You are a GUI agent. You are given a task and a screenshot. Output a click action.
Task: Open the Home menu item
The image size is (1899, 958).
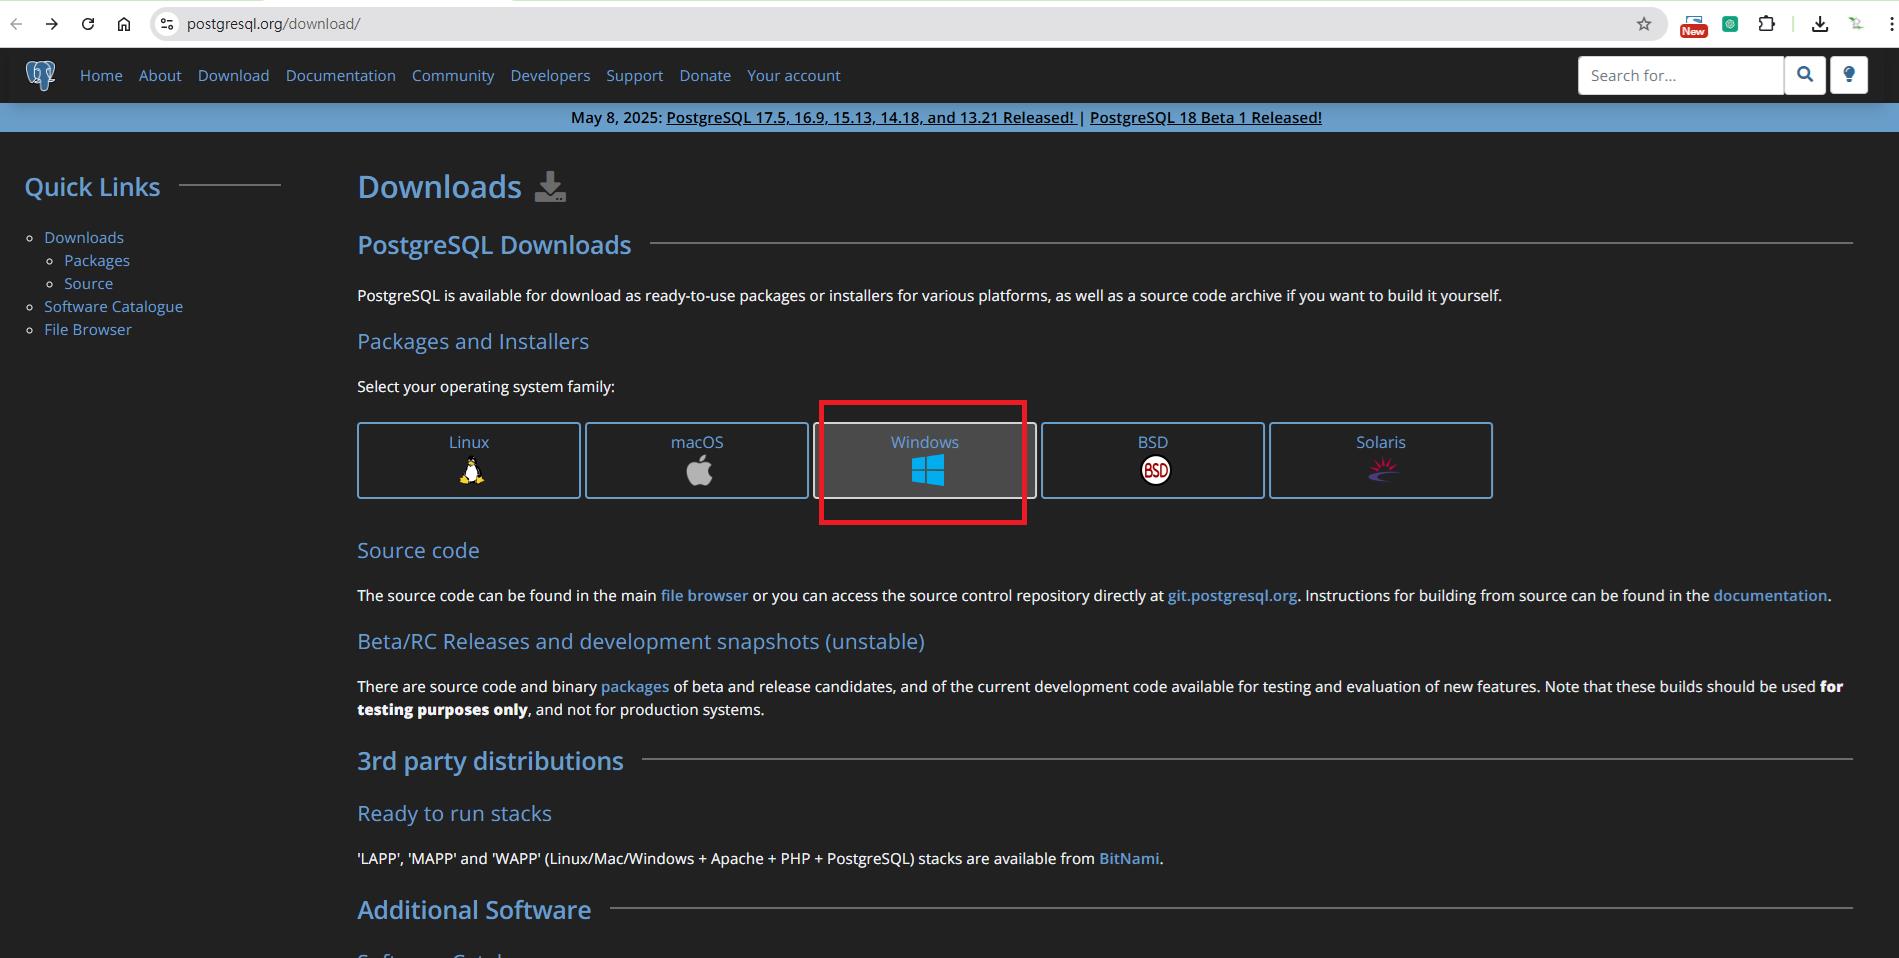(x=101, y=75)
